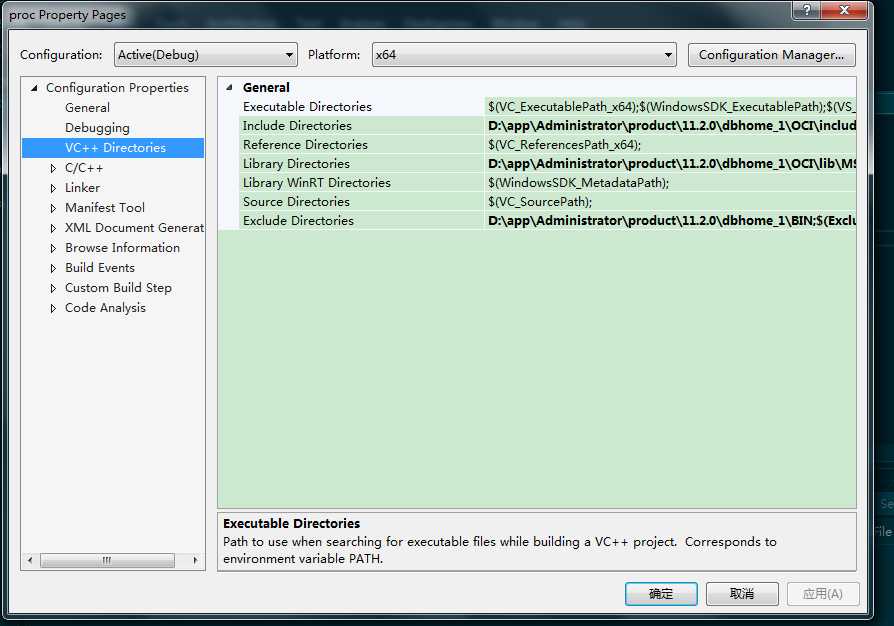
Task: Close the proc Property Pages dialog
Action: pos(845,10)
